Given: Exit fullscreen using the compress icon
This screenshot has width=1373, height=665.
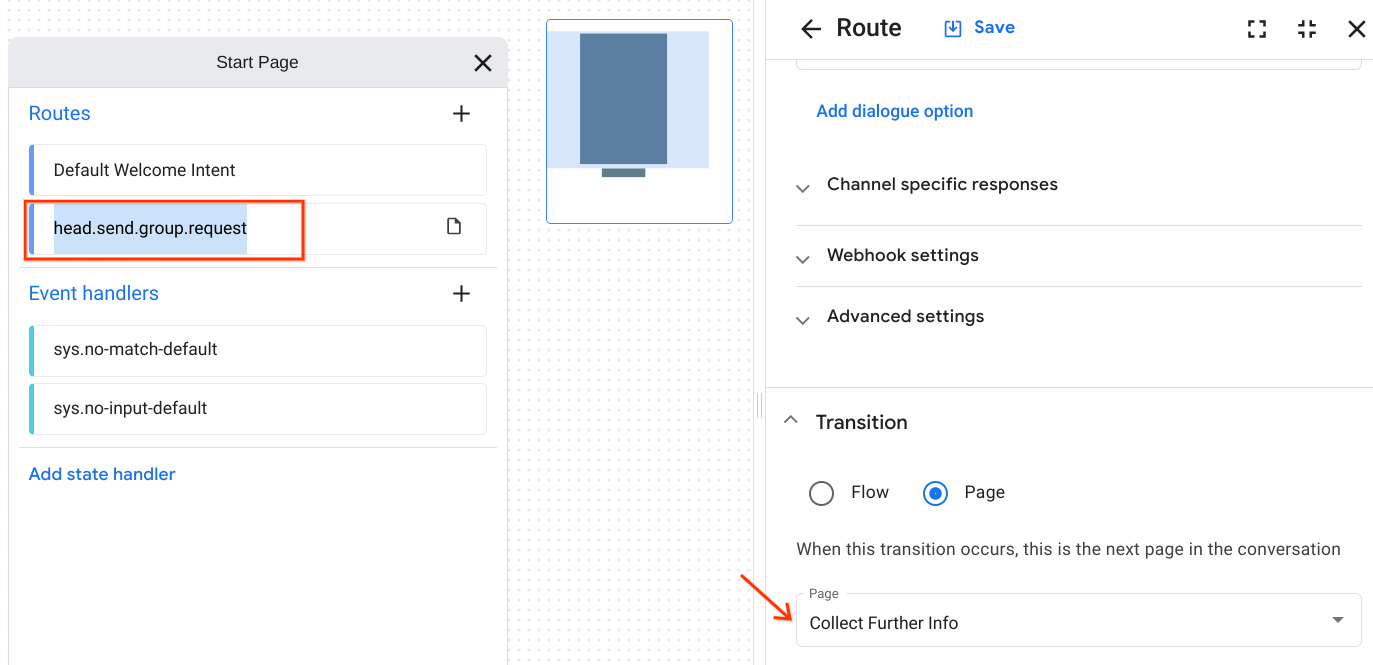Looking at the screenshot, I should pyautogui.click(x=1306, y=29).
